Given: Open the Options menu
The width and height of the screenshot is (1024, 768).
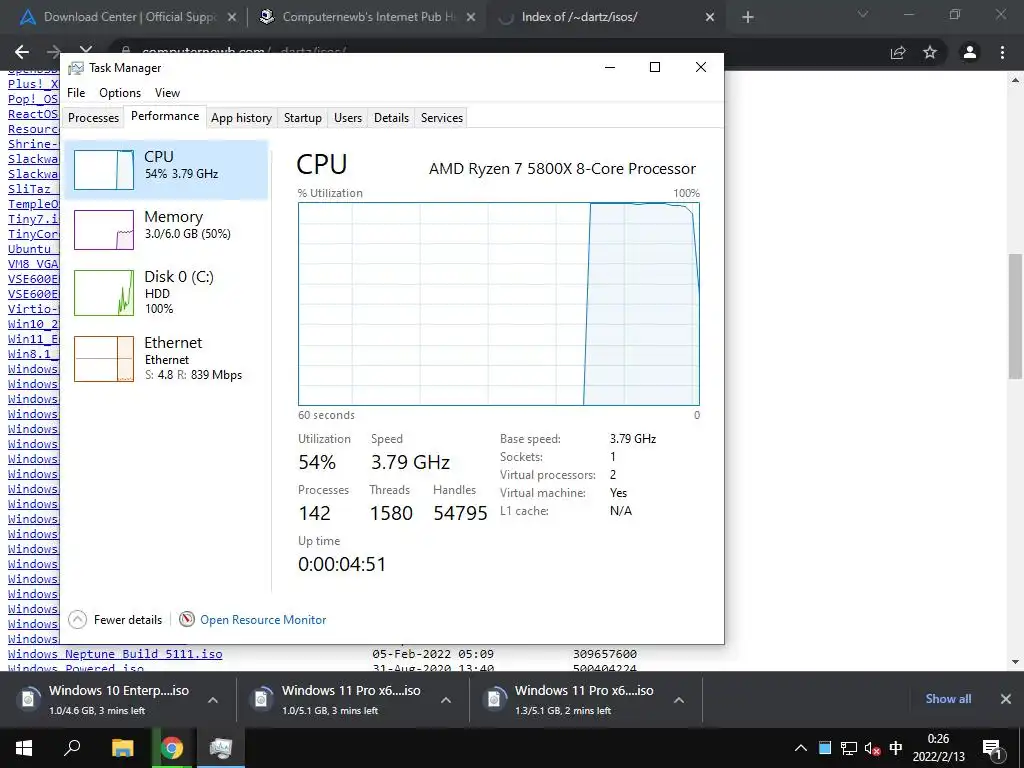Looking at the screenshot, I should click(x=120, y=93).
